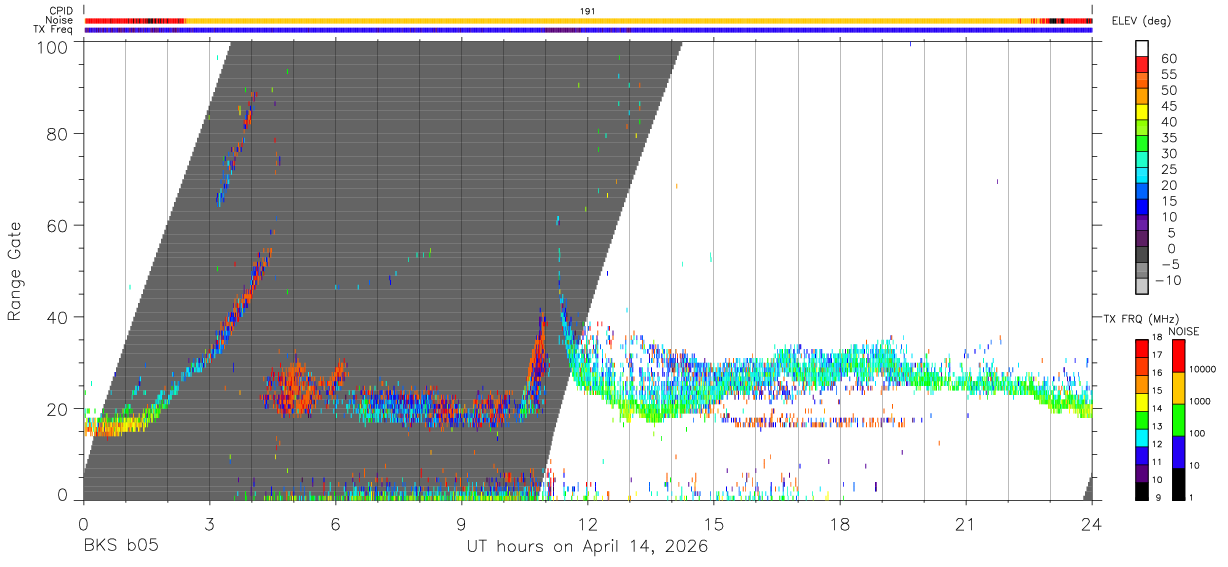Click x-axis hour tick 9
Image resolution: width=1228 pixels, height=567 pixels.
[461, 524]
